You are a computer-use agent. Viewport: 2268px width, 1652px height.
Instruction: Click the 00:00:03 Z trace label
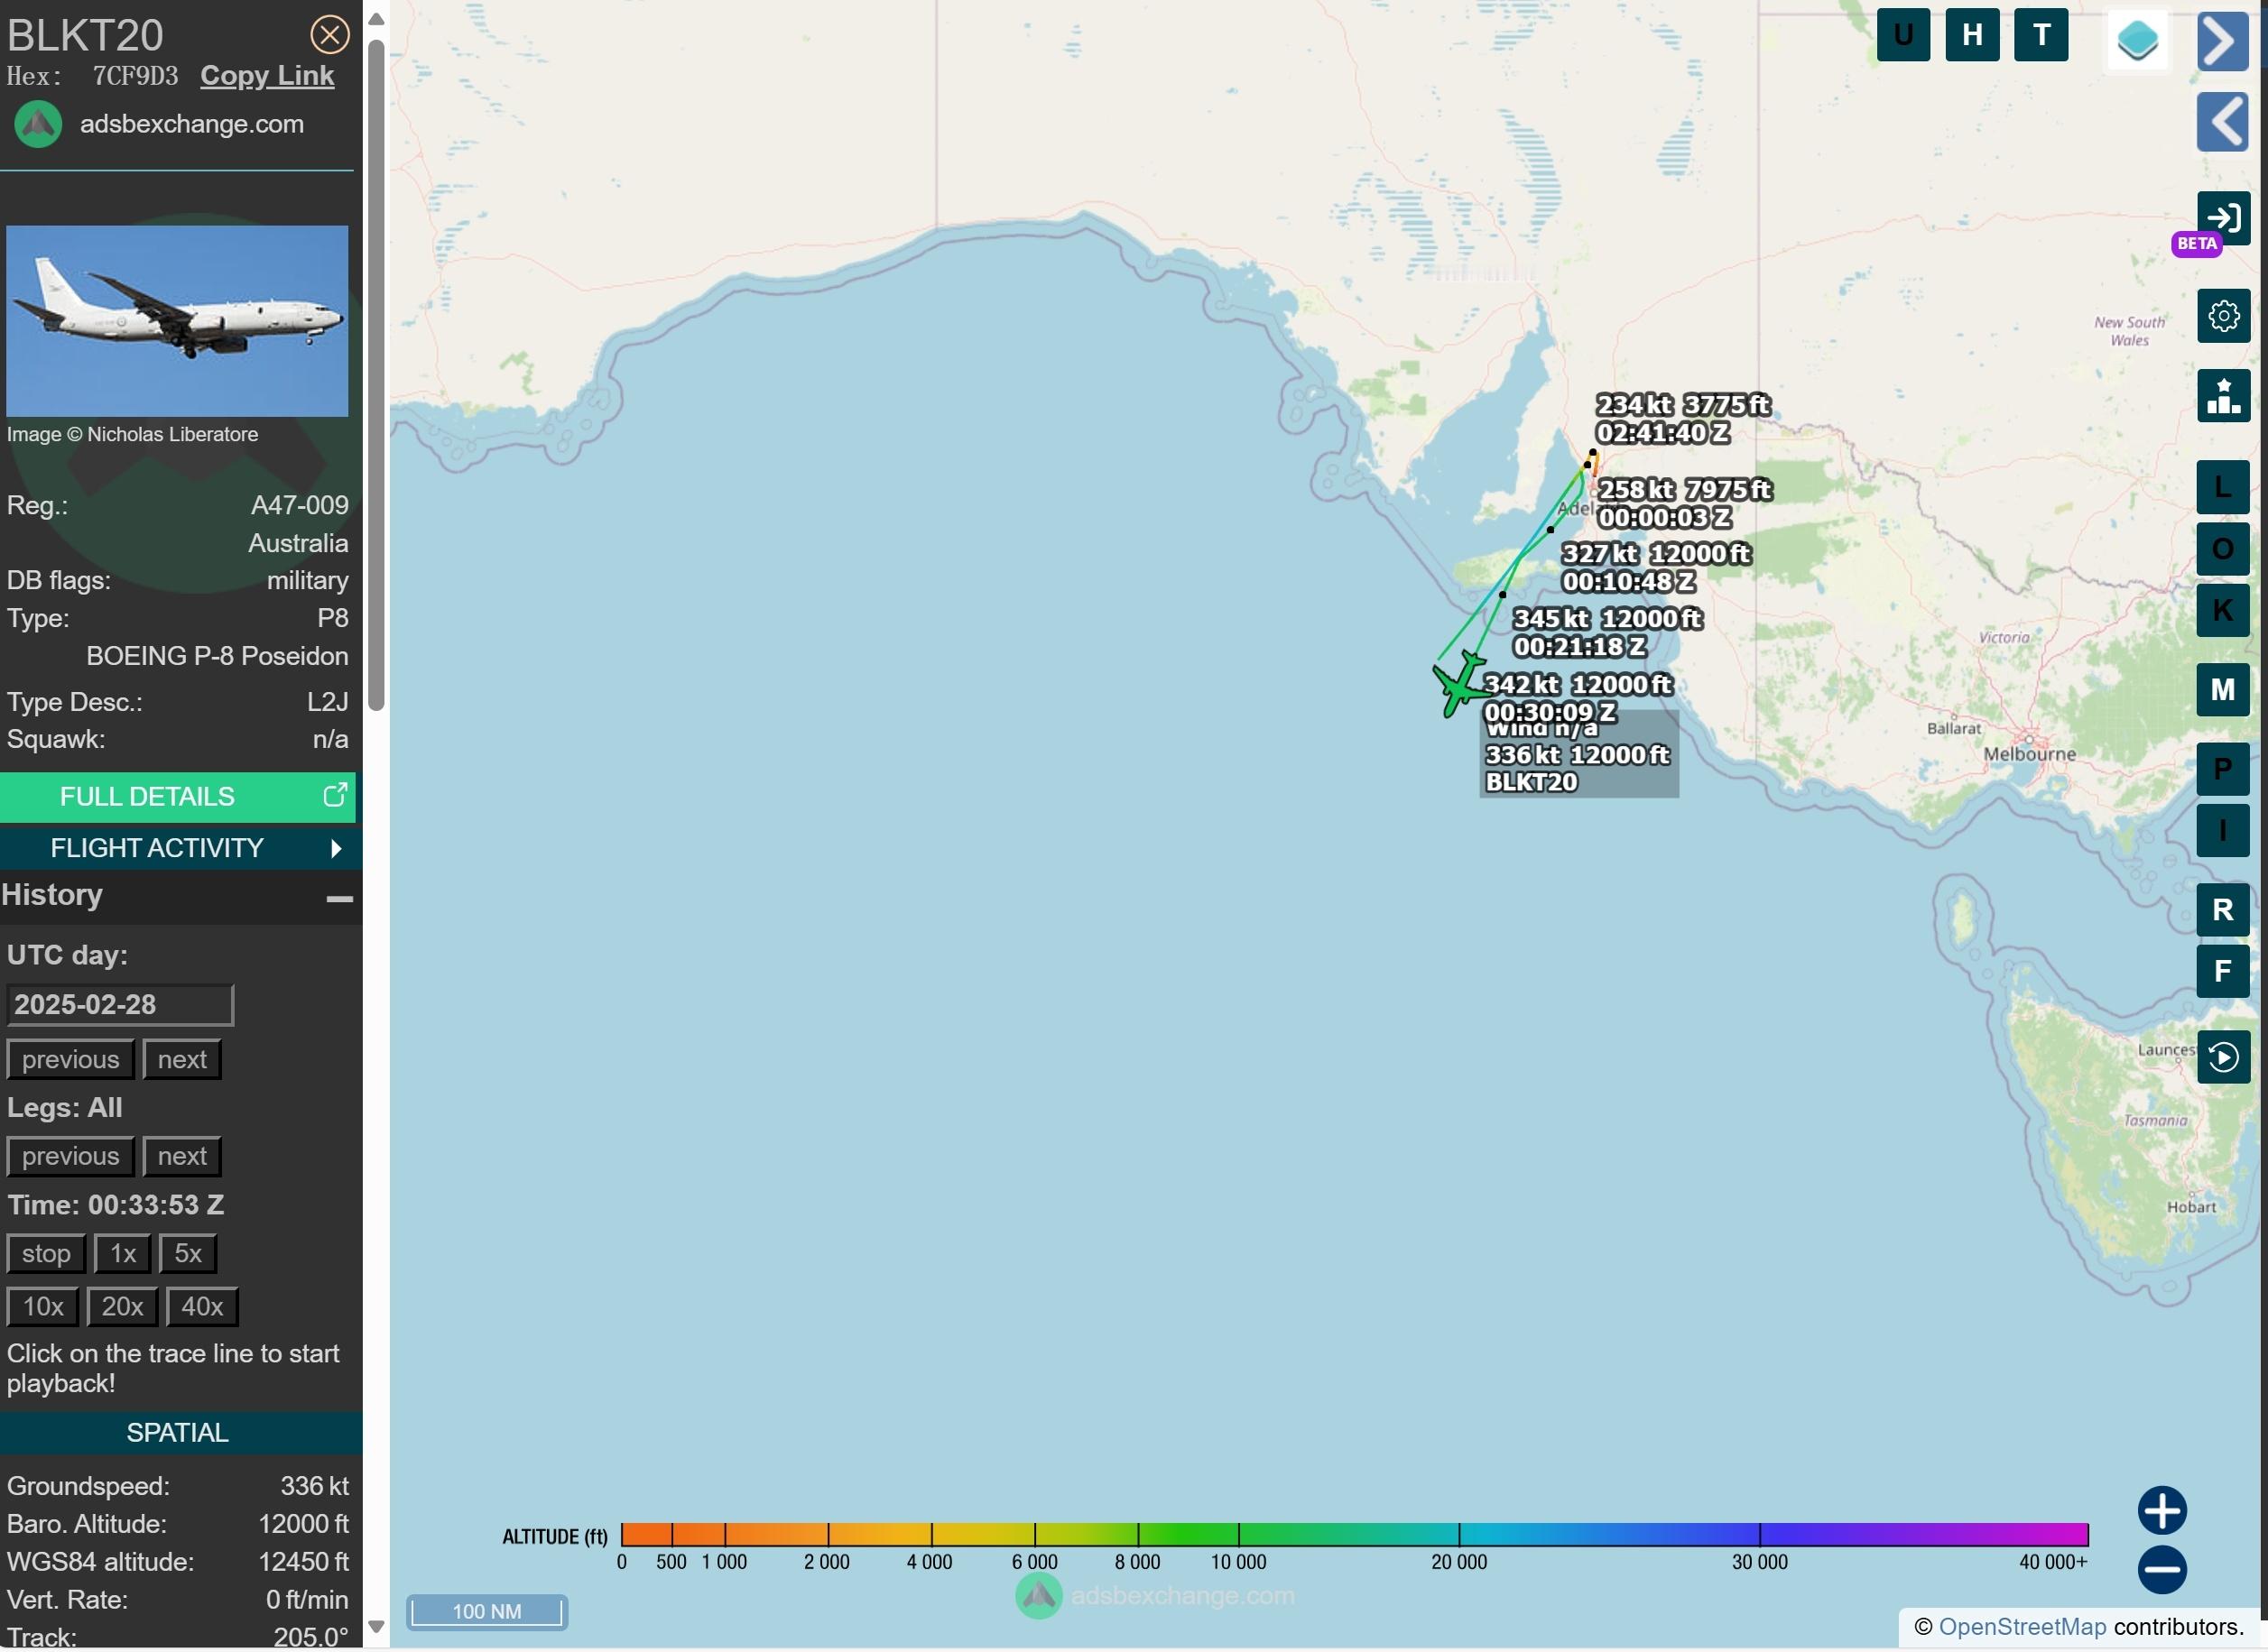(x=1665, y=518)
